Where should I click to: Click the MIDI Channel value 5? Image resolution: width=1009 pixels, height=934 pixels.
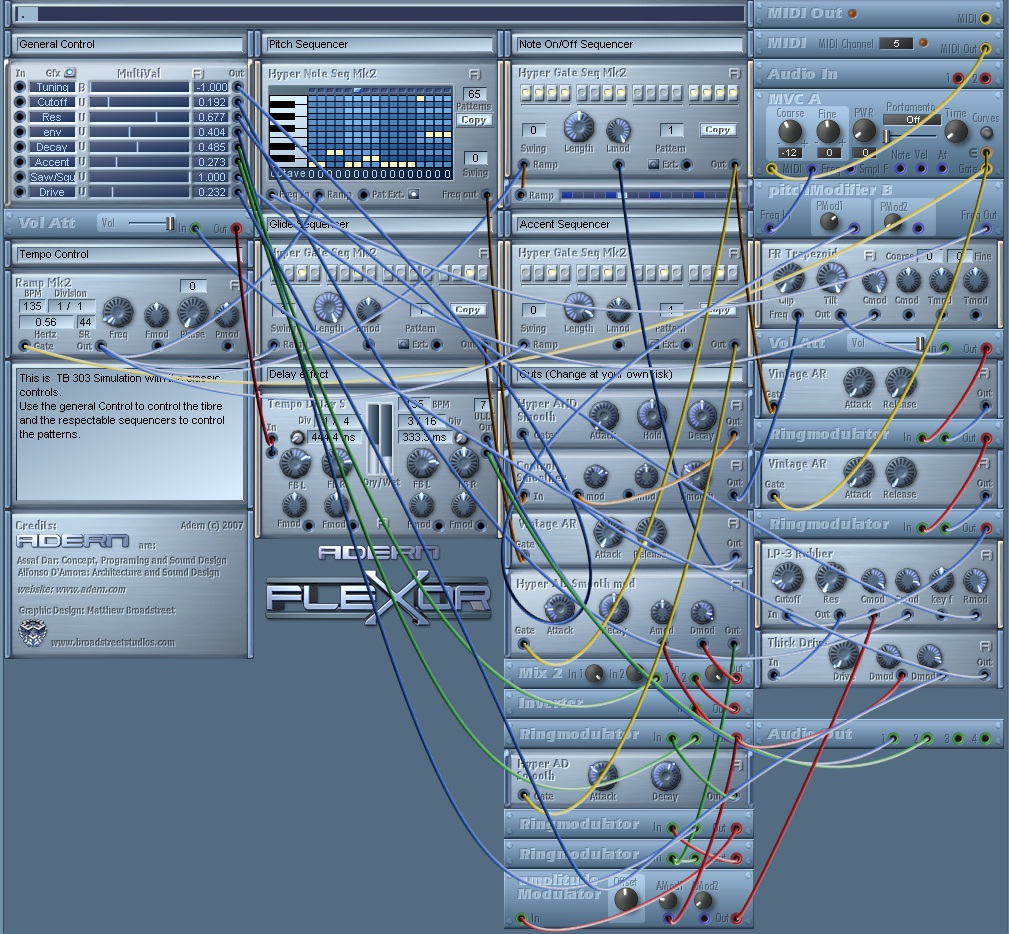(896, 44)
